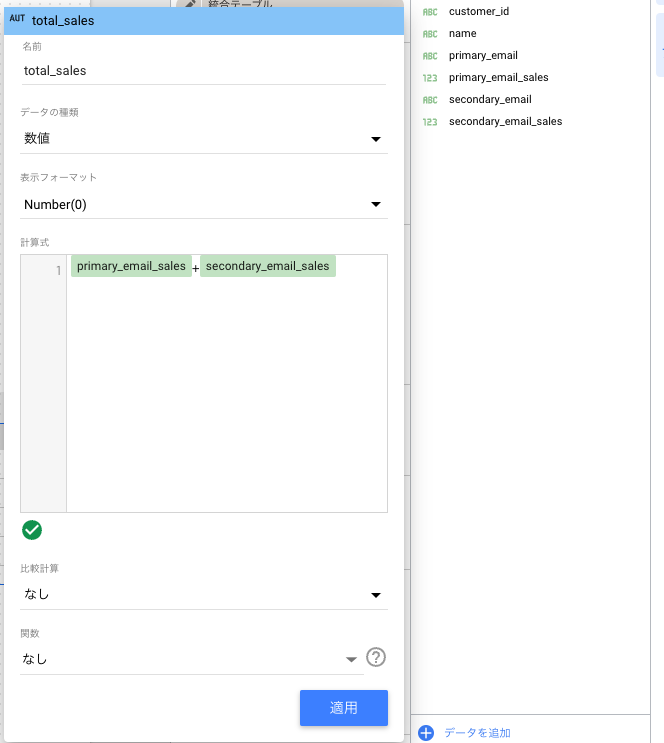This screenshot has height=743, width=664.
Task: Click the データを追加 link
Action: pos(477,733)
